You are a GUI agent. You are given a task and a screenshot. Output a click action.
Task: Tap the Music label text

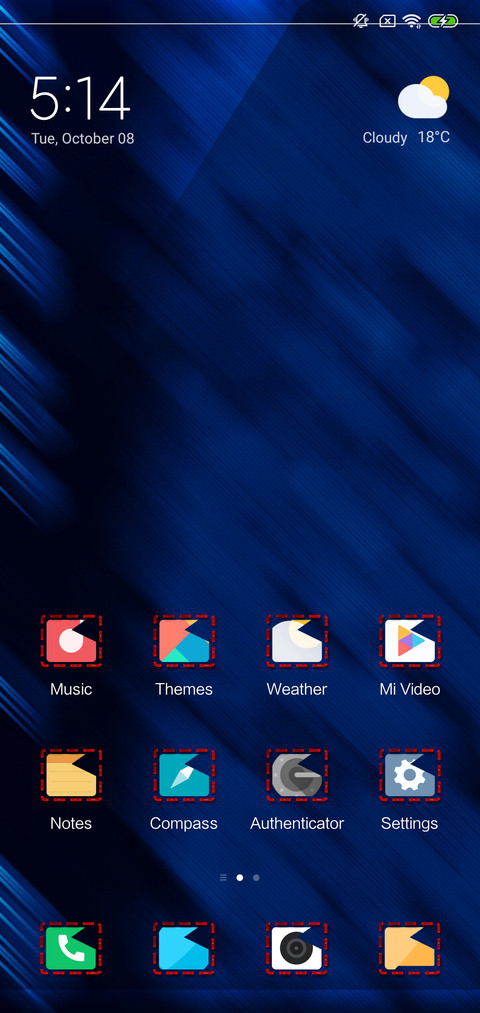point(71,689)
